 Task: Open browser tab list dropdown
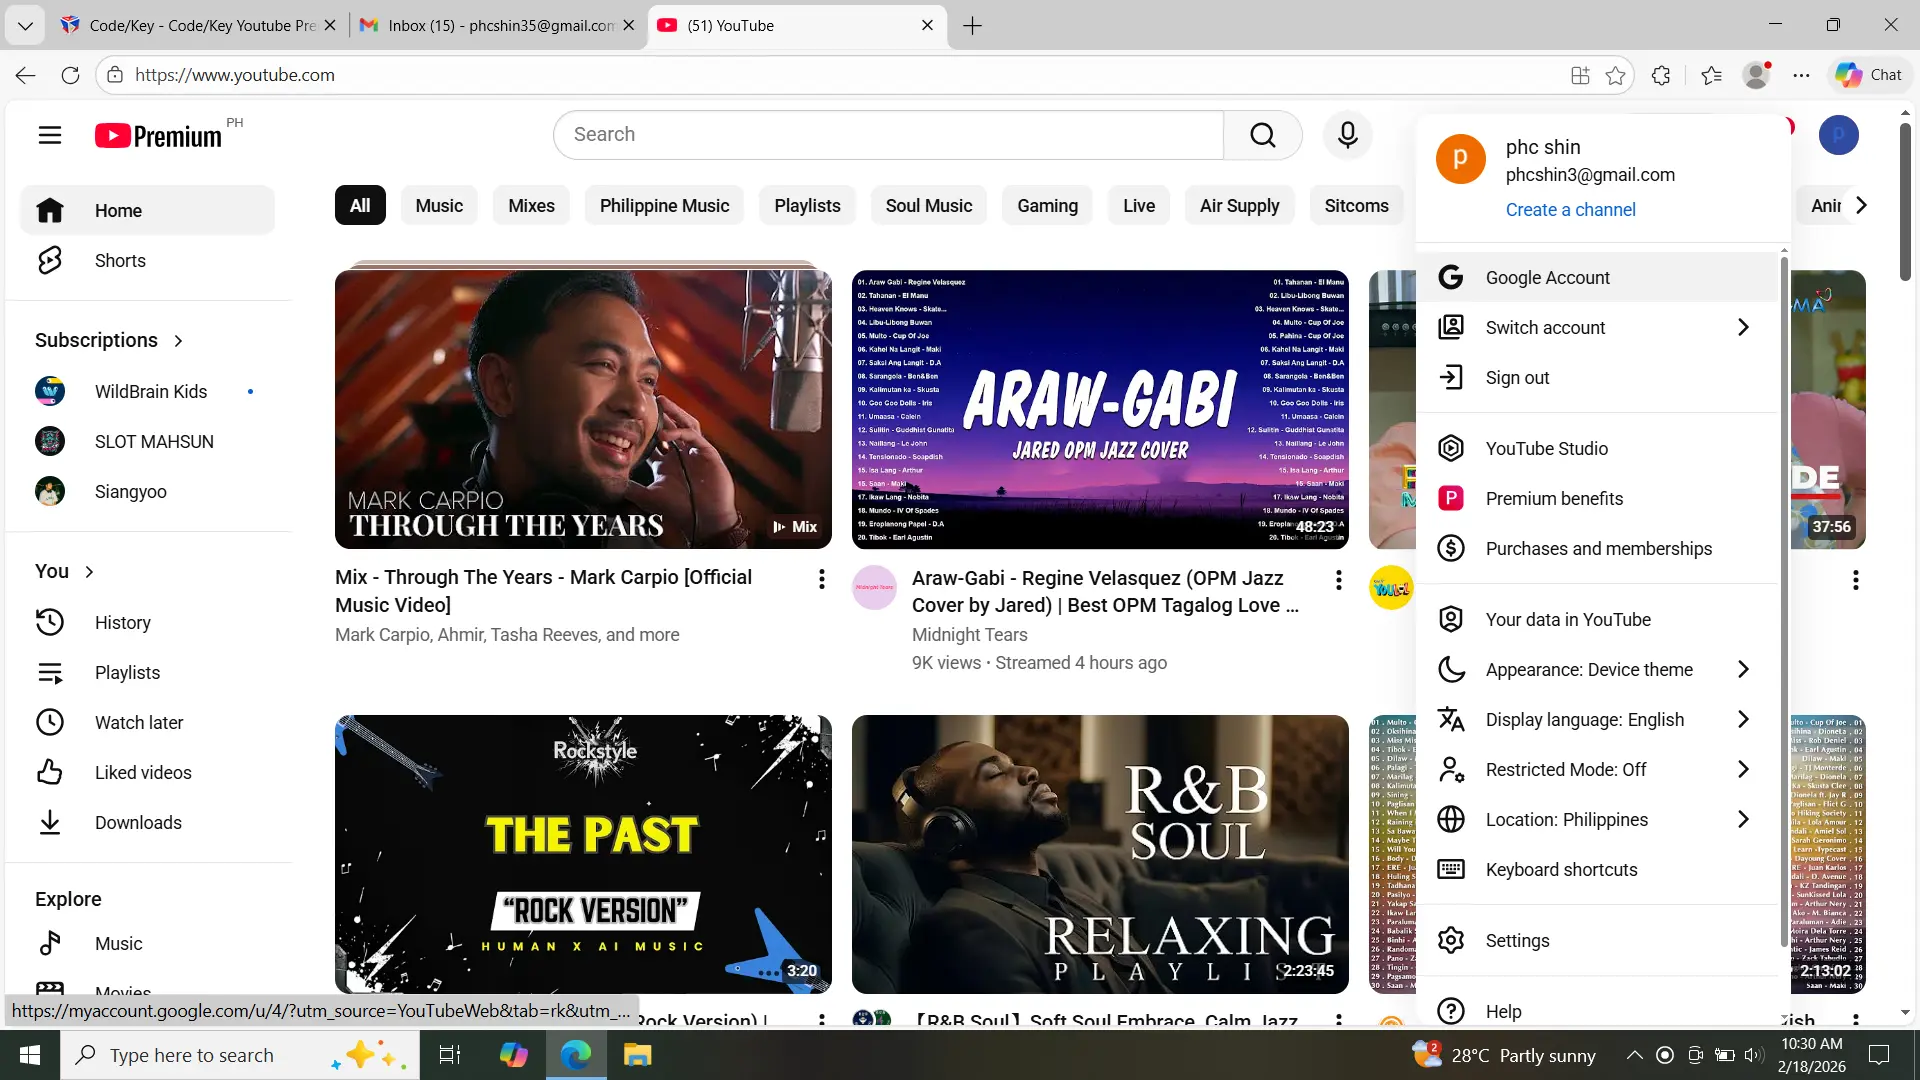25,26
